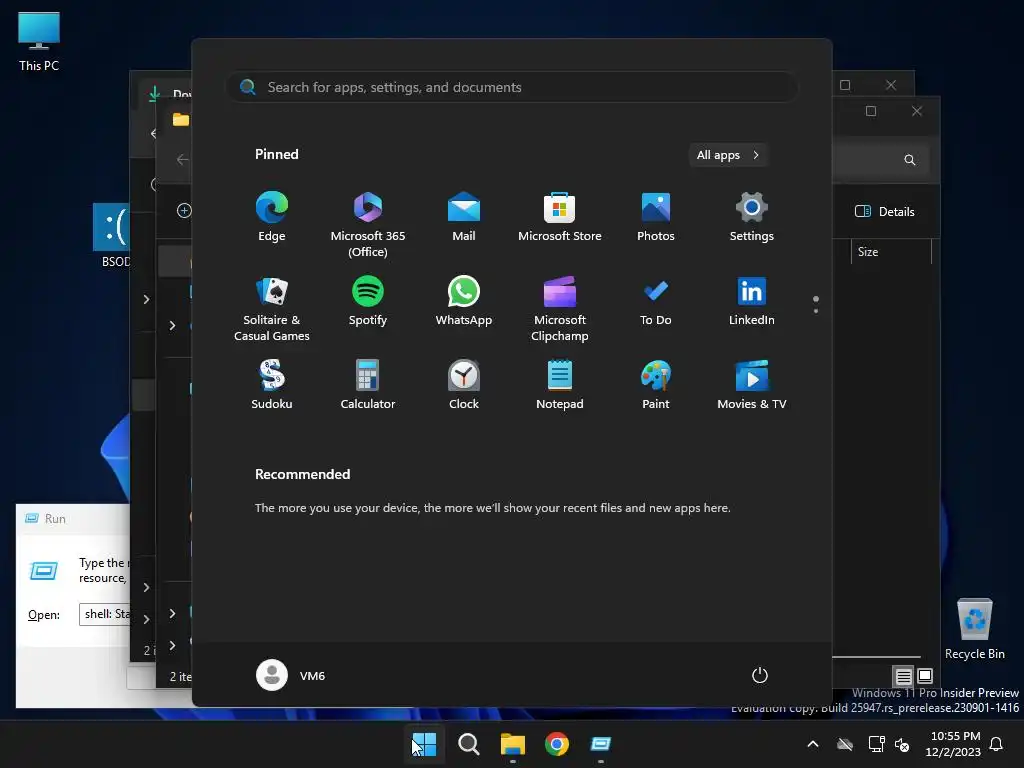This screenshot has width=1024, height=768.
Task: Open Paint
Action: click(656, 385)
